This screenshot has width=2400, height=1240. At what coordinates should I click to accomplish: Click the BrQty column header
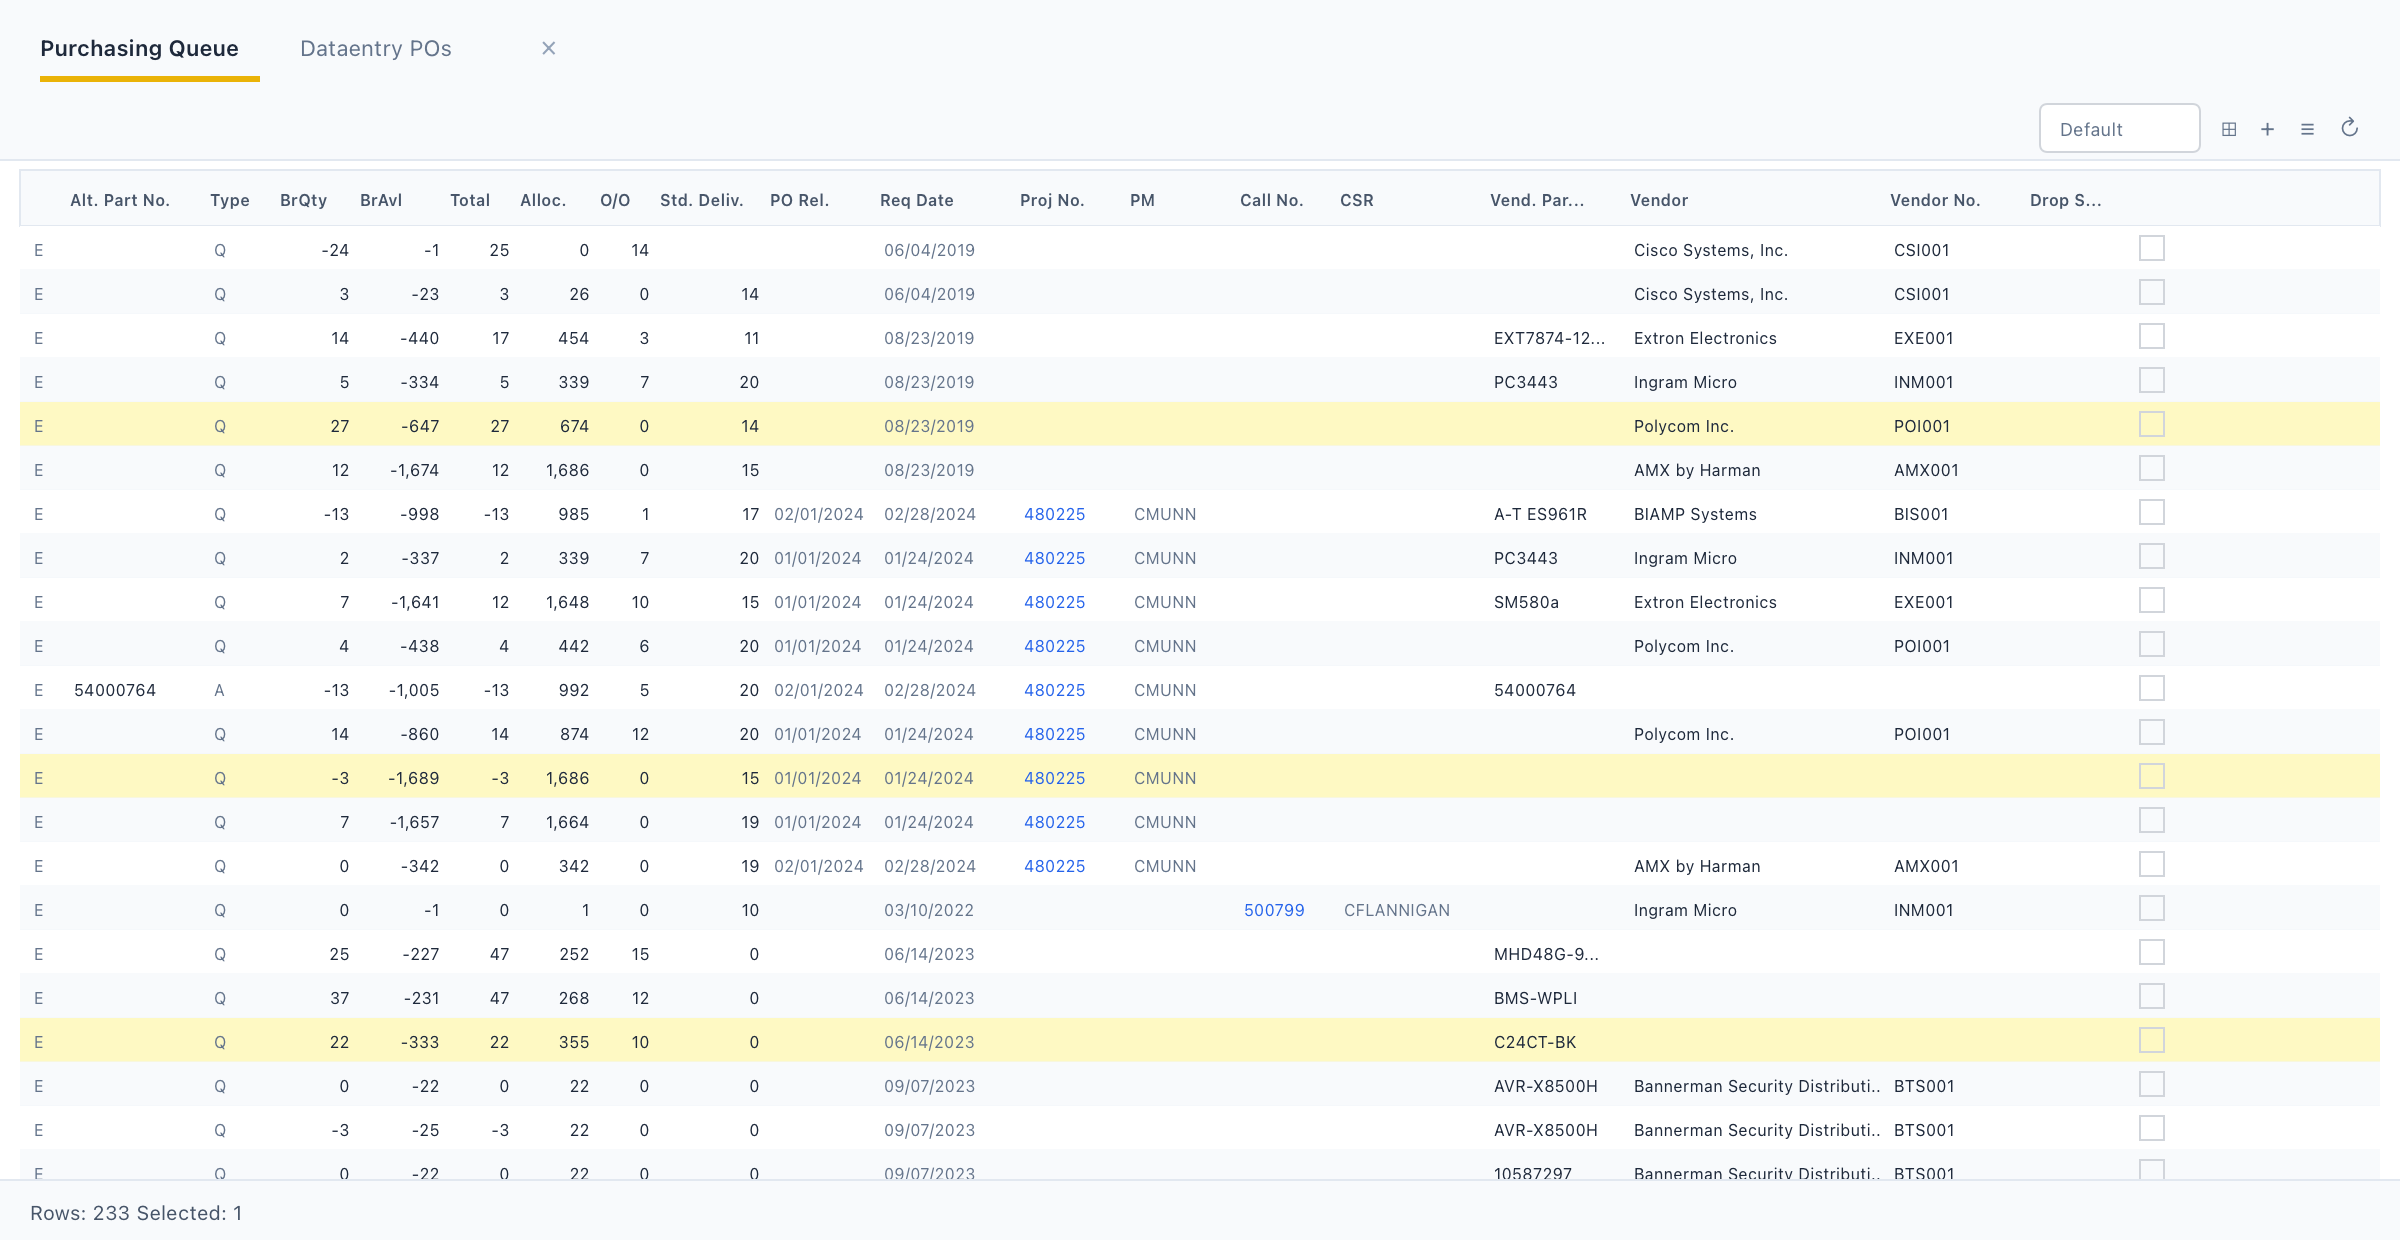pyautogui.click(x=303, y=200)
